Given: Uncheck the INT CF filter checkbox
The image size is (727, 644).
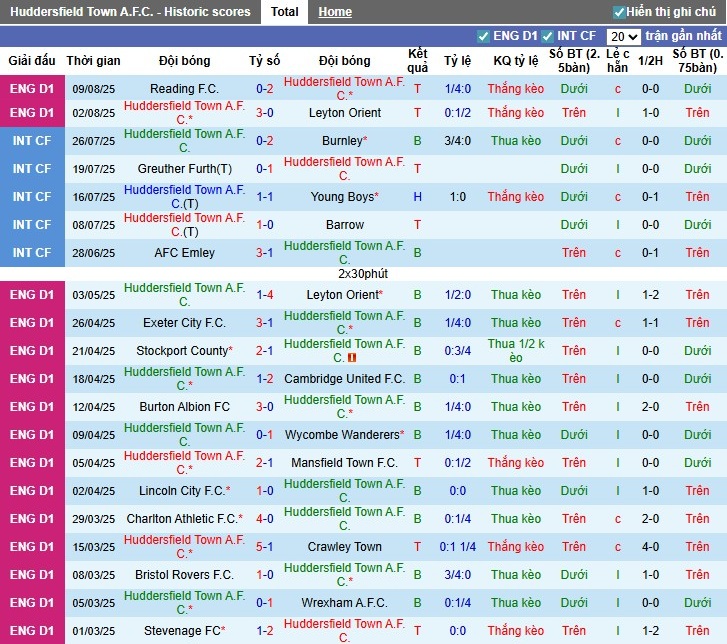Looking at the screenshot, I should click(547, 36).
